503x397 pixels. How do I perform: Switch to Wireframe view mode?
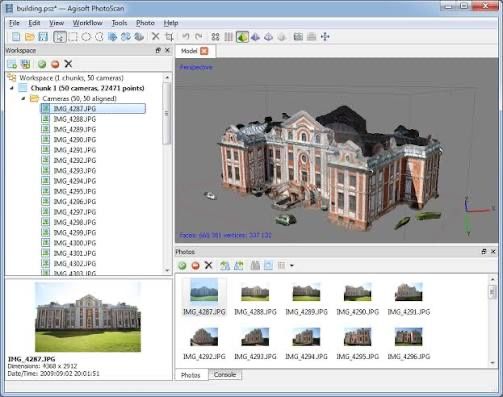coord(268,37)
